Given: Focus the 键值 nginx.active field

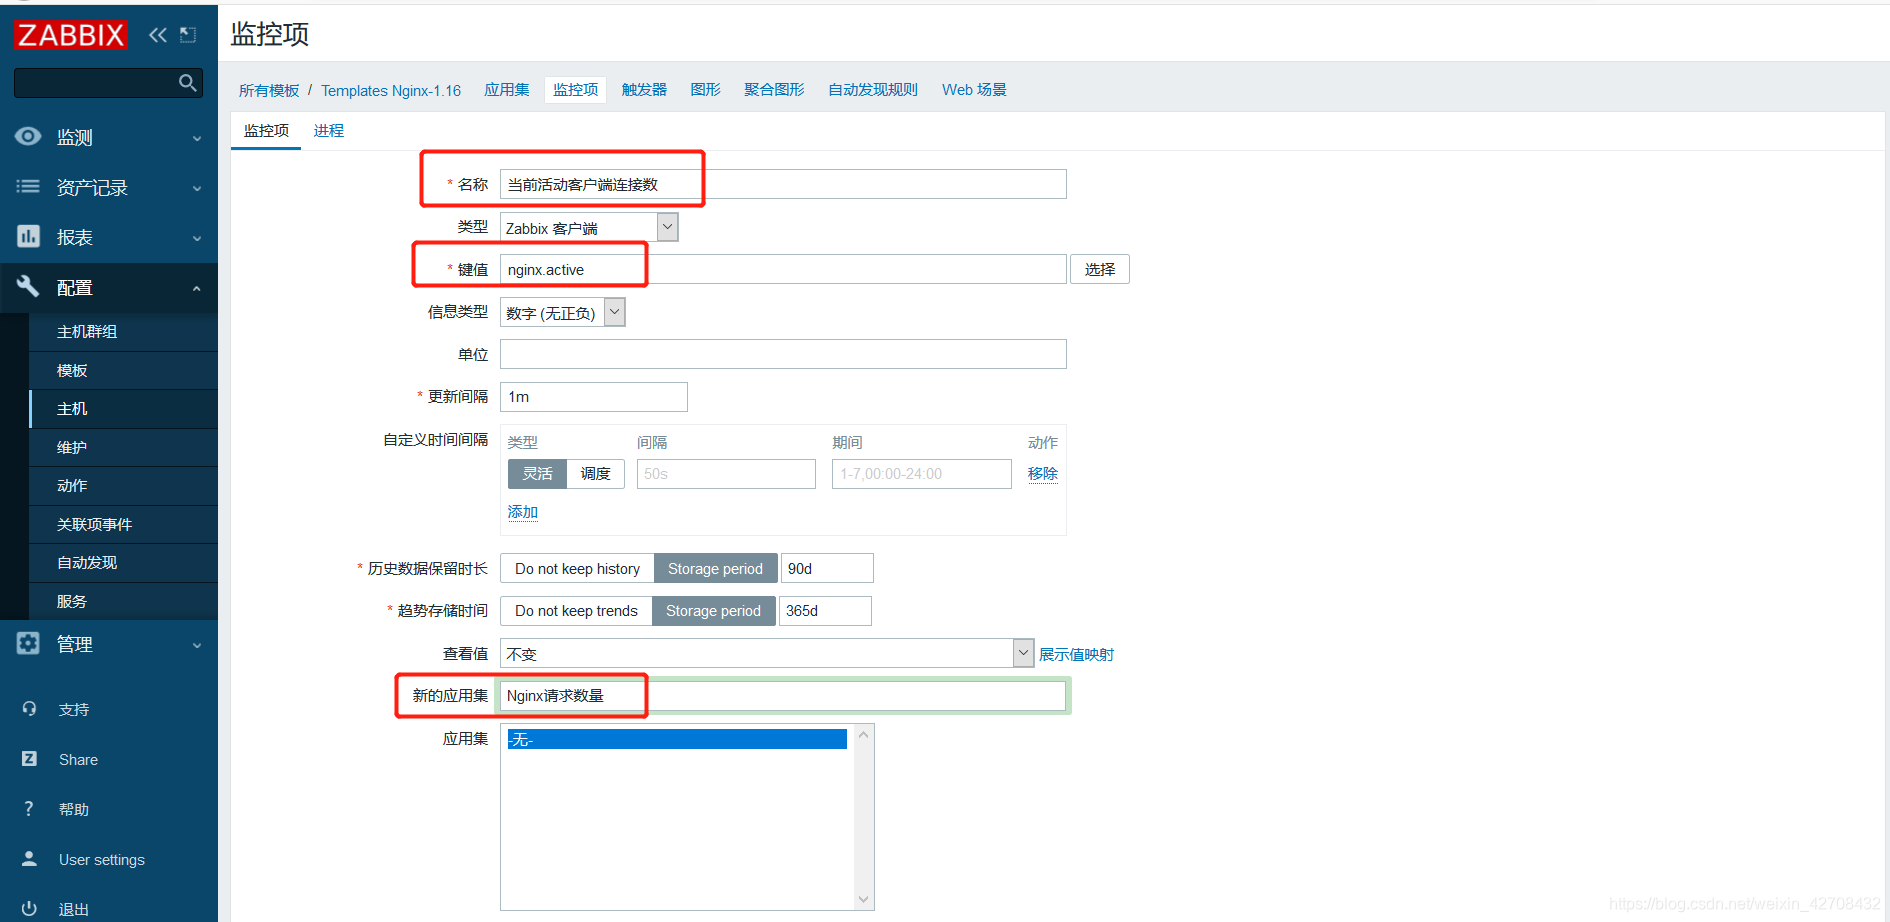Looking at the screenshot, I should 783,269.
